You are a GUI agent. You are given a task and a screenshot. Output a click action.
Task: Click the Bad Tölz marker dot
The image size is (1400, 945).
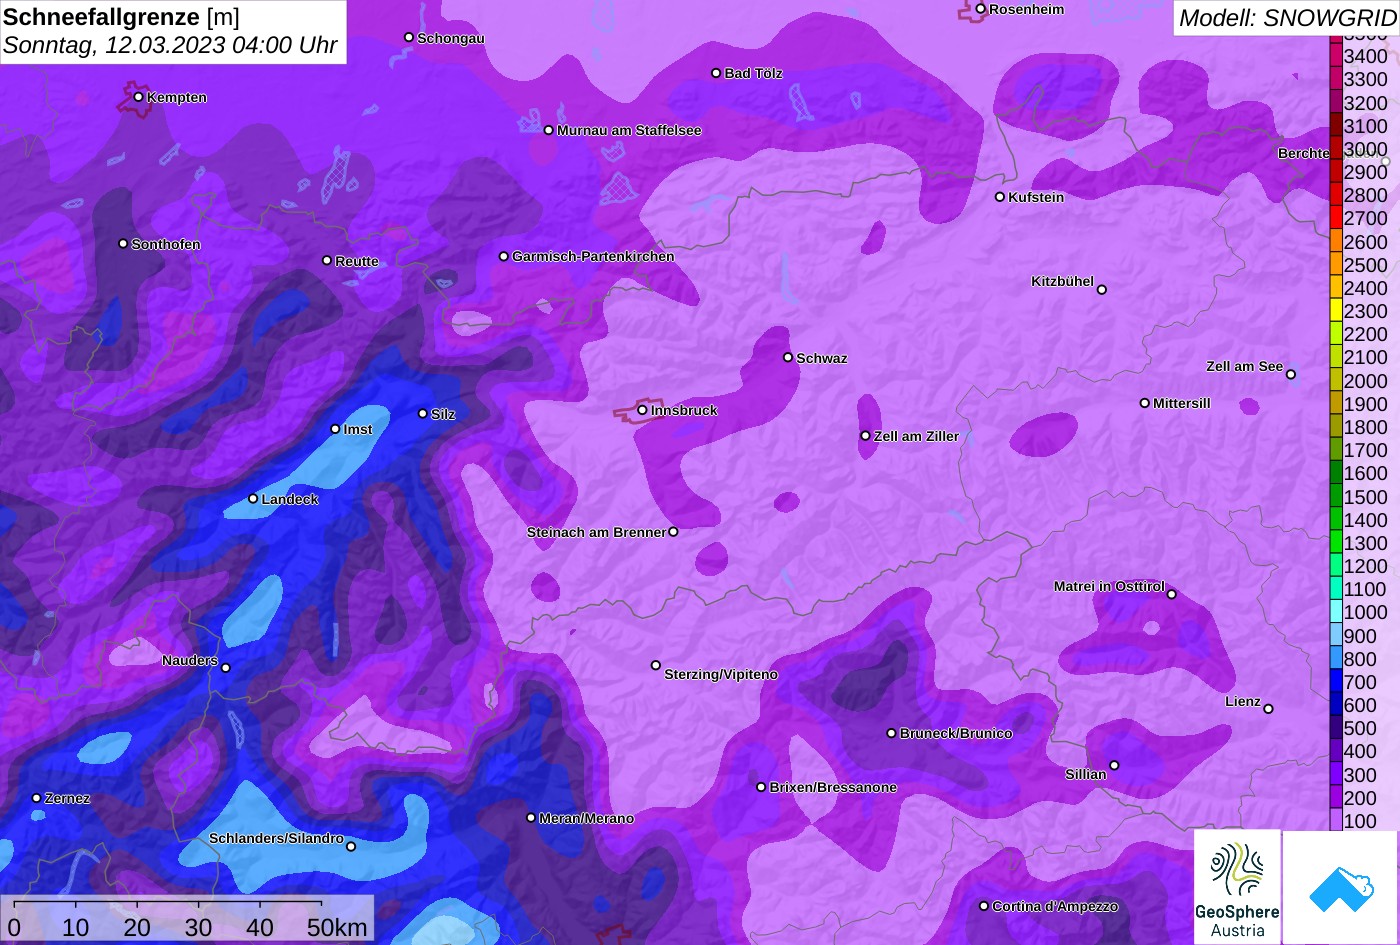[716, 73]
